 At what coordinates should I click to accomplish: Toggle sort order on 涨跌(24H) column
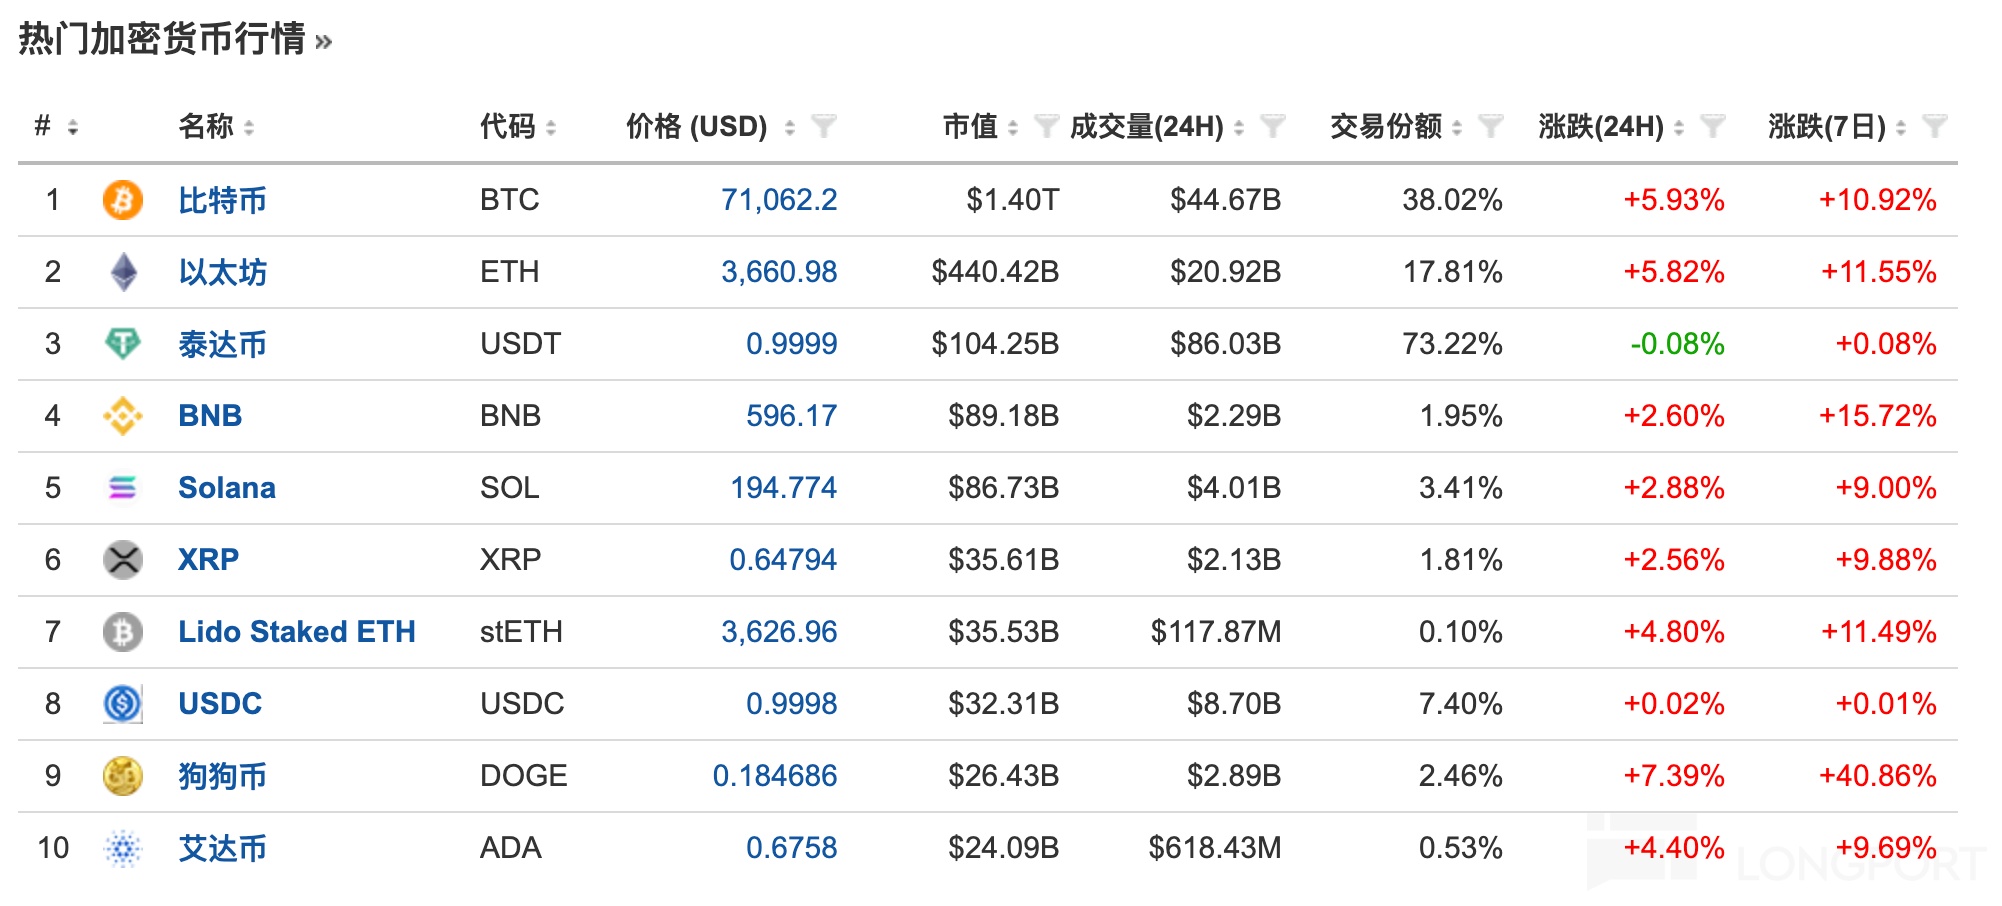click(x=1679, y=128)
